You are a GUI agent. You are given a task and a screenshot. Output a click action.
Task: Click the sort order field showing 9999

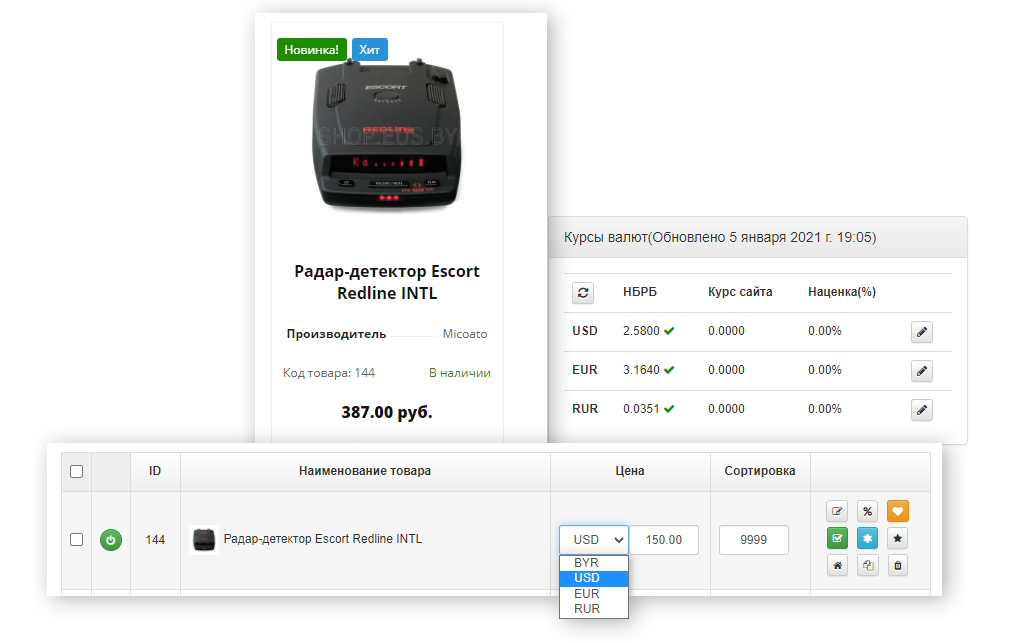tap(753, 539)
